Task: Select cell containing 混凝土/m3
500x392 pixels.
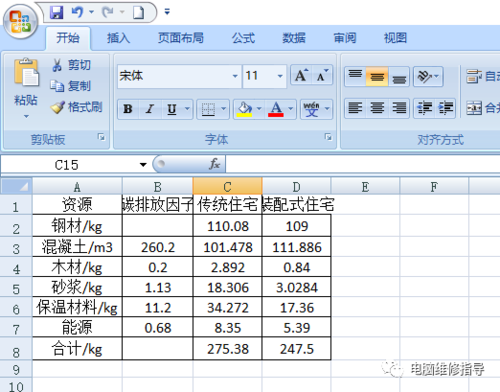Action: [x=77, y=247]
